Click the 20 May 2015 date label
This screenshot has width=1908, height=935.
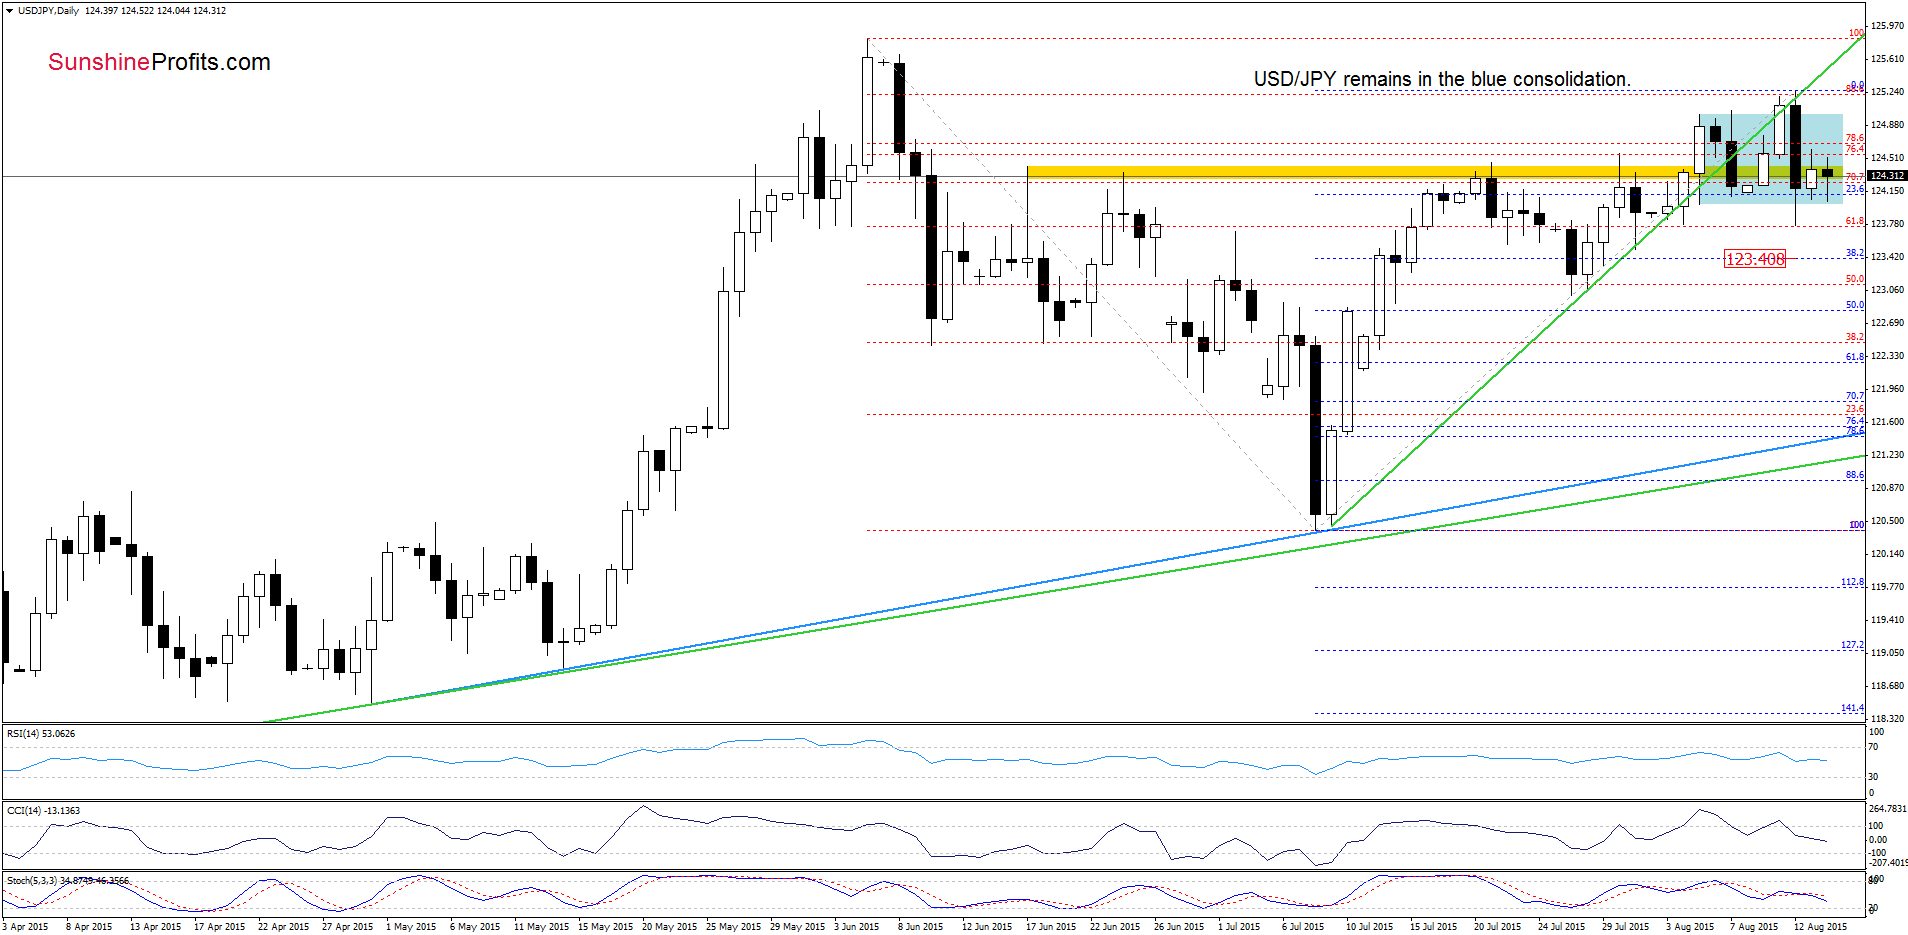(669, 927)
